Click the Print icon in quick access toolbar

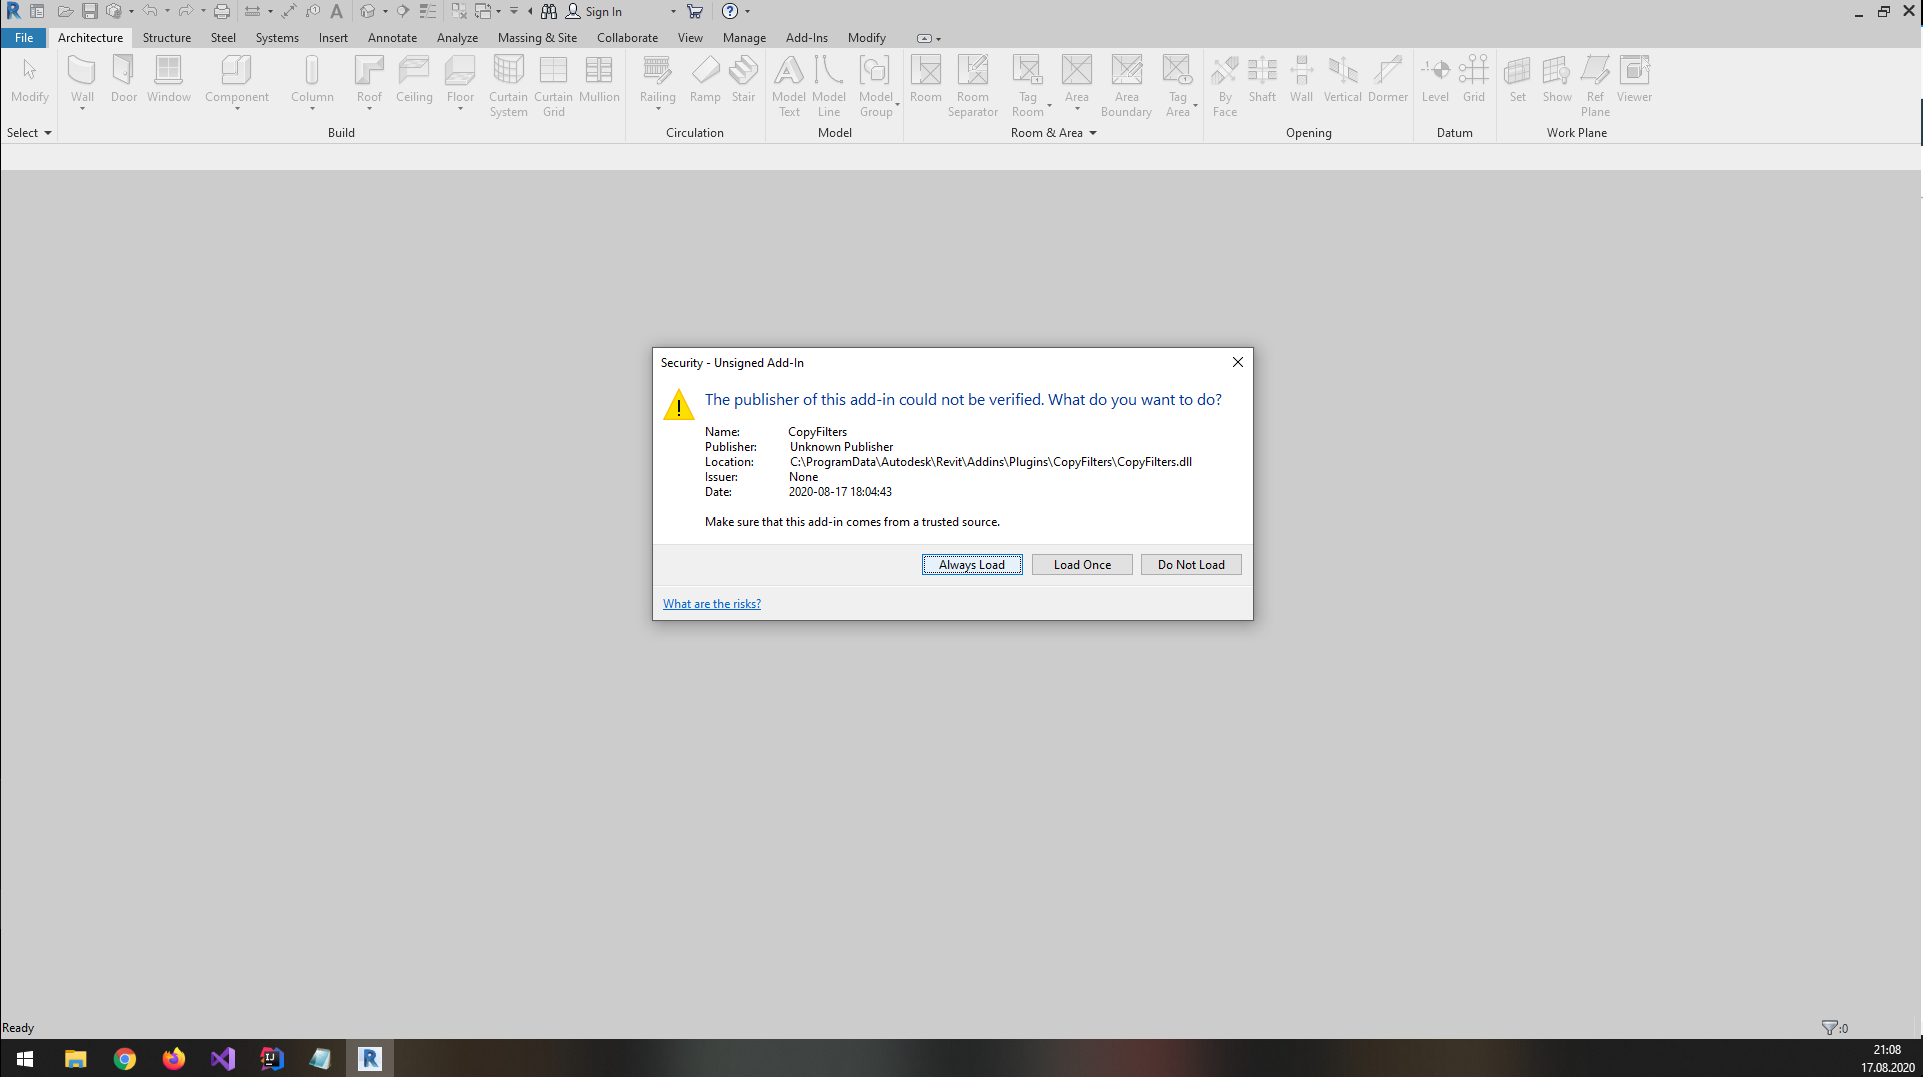(x=222, y=11)
